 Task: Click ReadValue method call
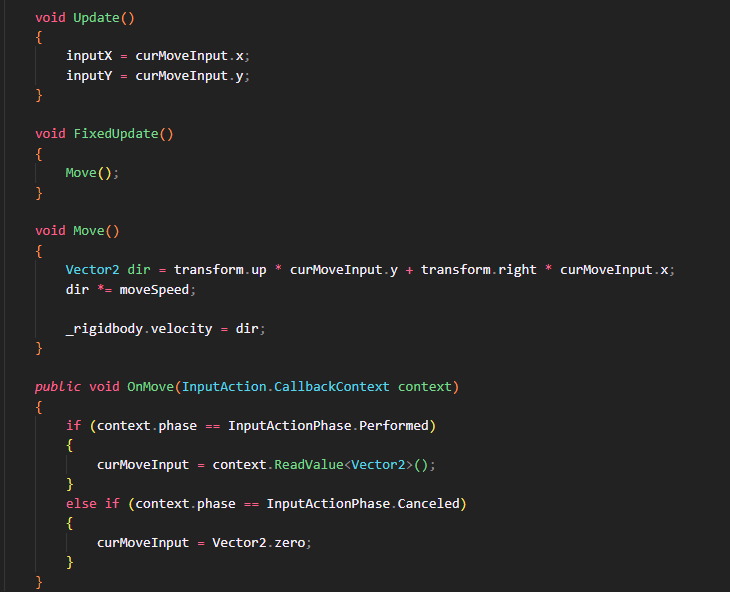click(x=309, y=465)
